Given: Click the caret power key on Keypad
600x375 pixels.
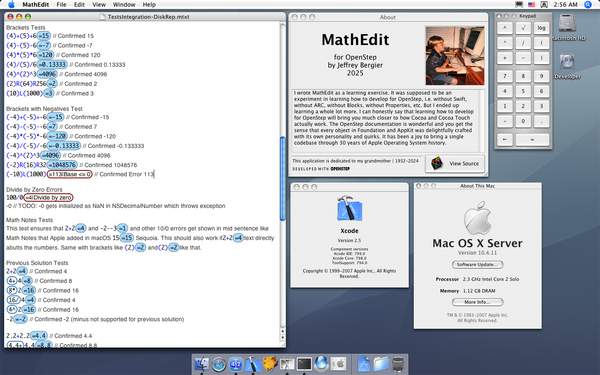Looking at the screenshot, I should coord(505,28).
